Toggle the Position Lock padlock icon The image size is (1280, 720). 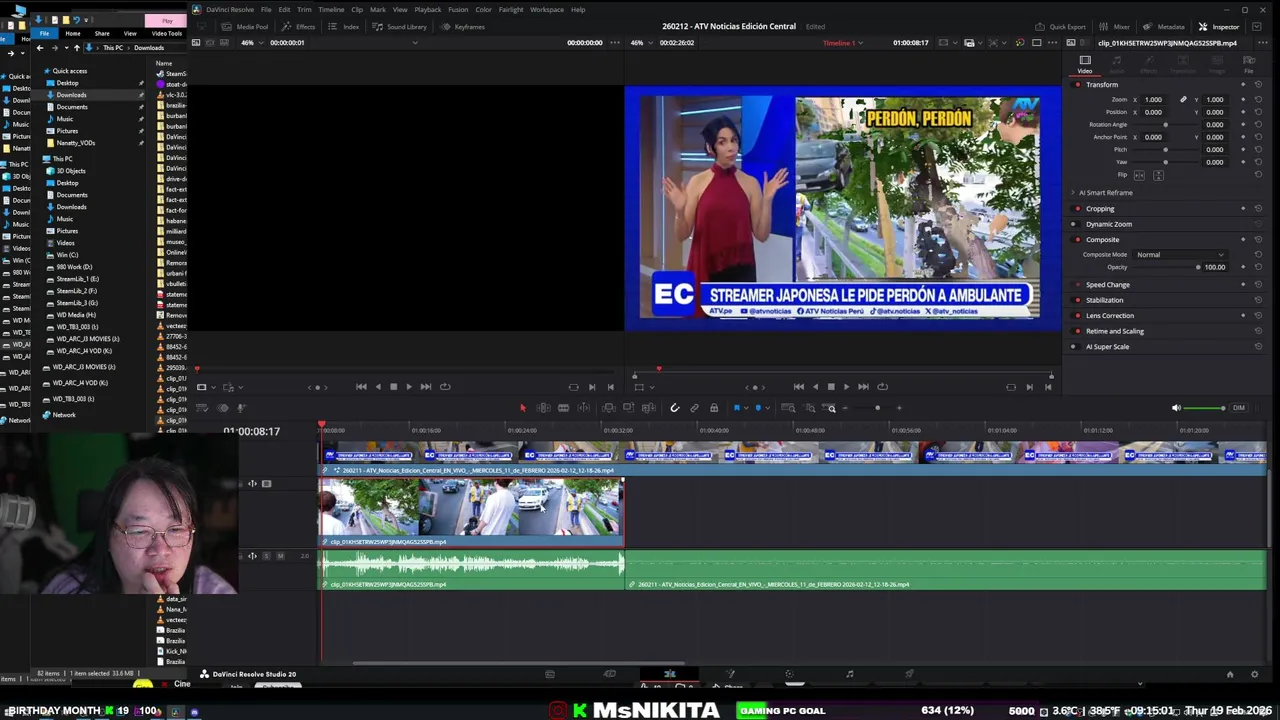(714, 408)
